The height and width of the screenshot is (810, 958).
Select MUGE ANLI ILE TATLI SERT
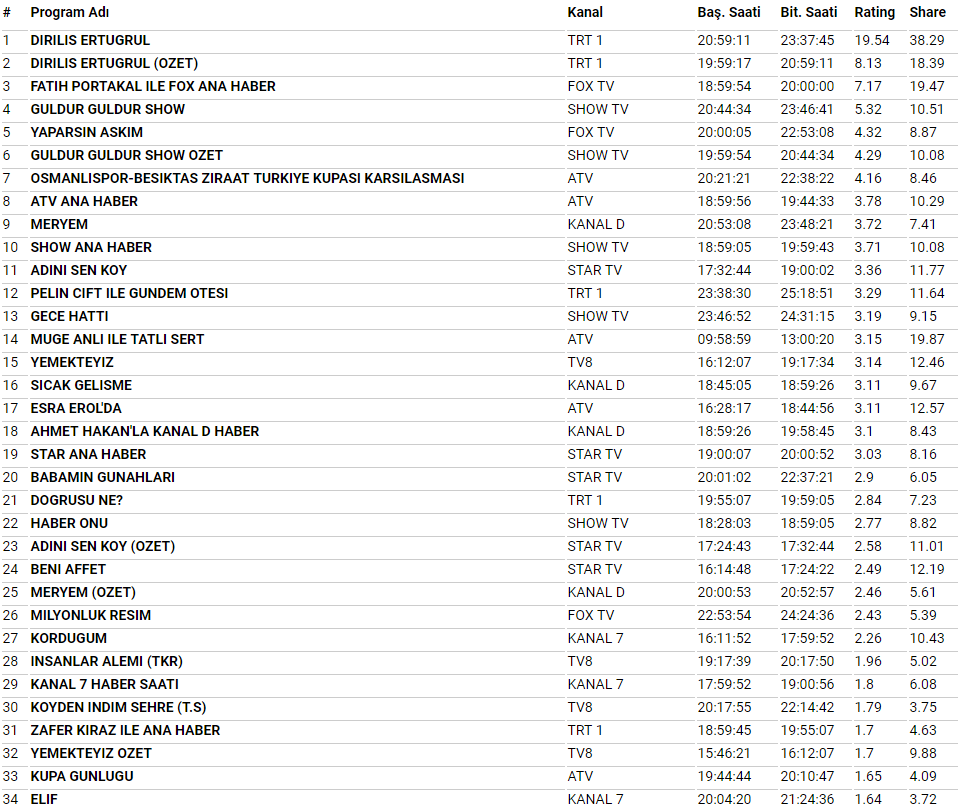[x=117, y=339]
